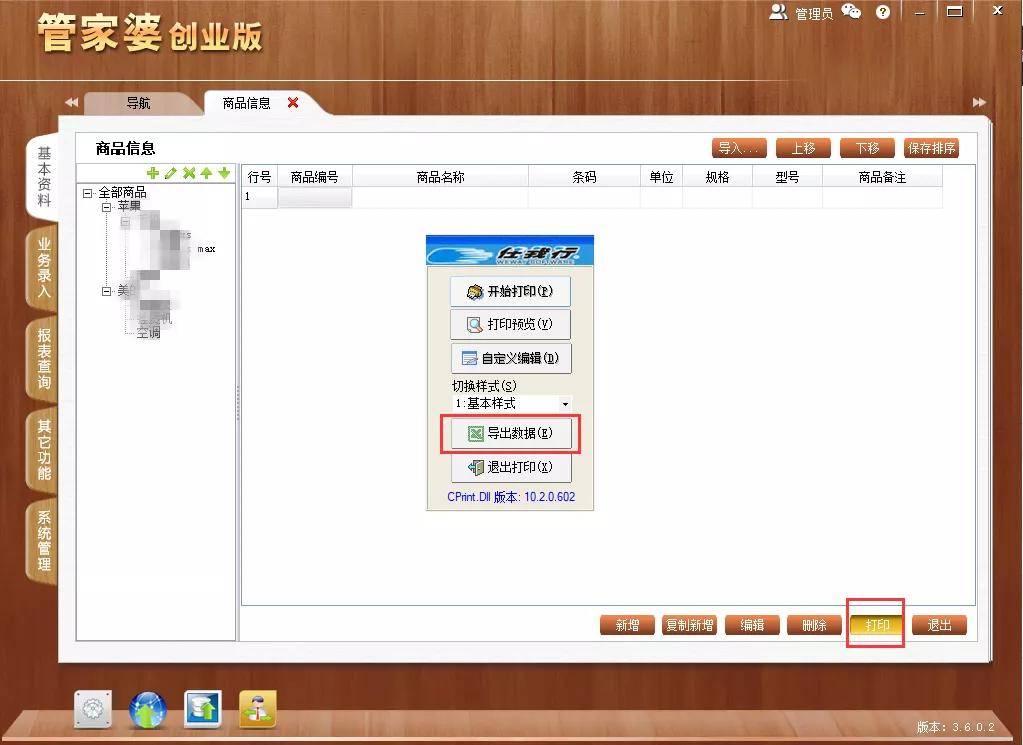
Task: Open the 其它功能 side tab
Action: [44, 450]
